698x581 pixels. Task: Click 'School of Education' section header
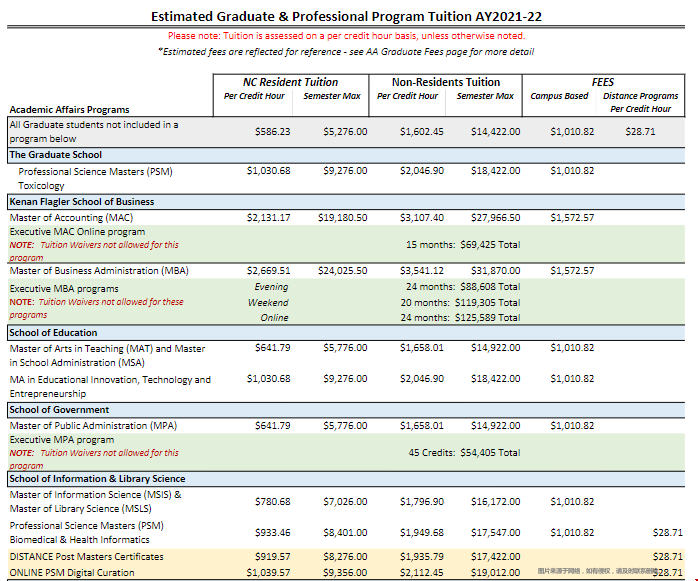point(53,333)
